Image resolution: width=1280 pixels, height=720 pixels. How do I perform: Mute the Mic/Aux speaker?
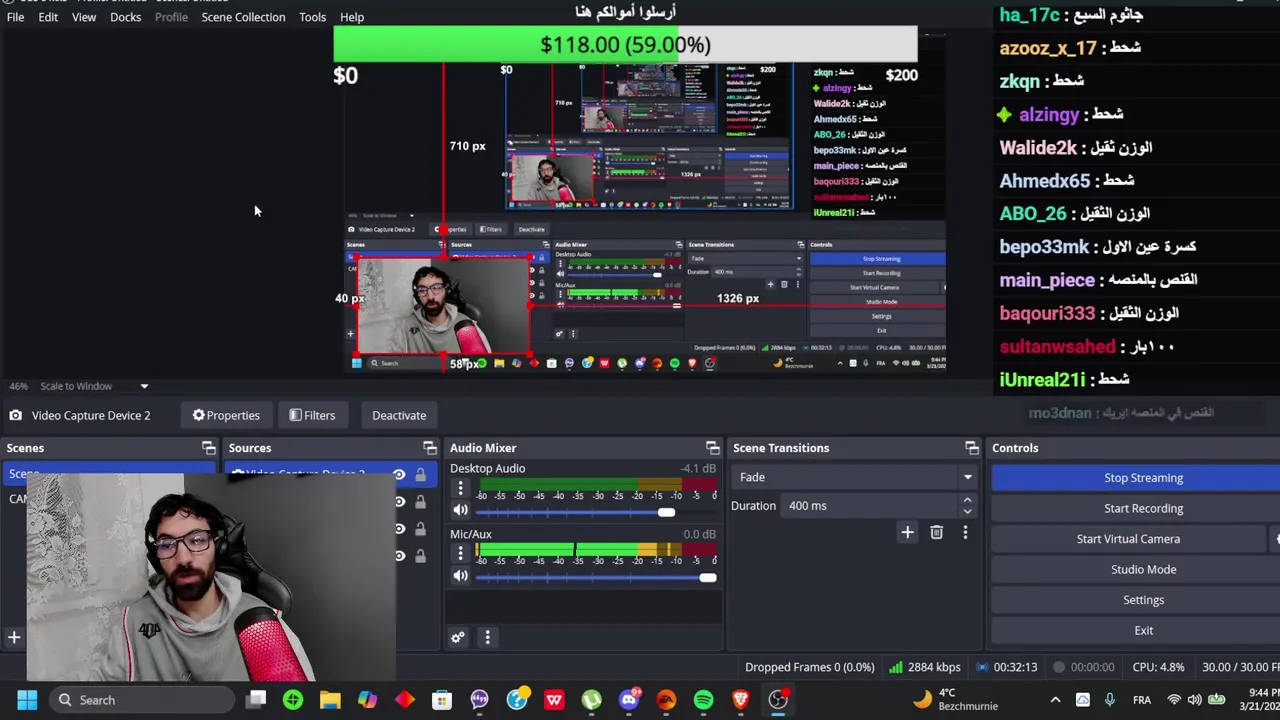[460, 577]
